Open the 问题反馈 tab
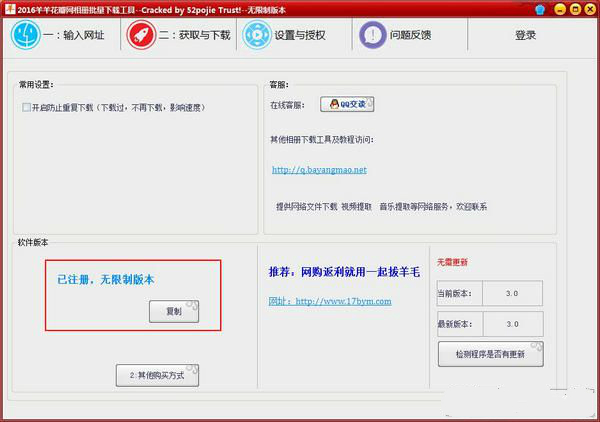This screenshot has height=422, width=600. (410, 35)
